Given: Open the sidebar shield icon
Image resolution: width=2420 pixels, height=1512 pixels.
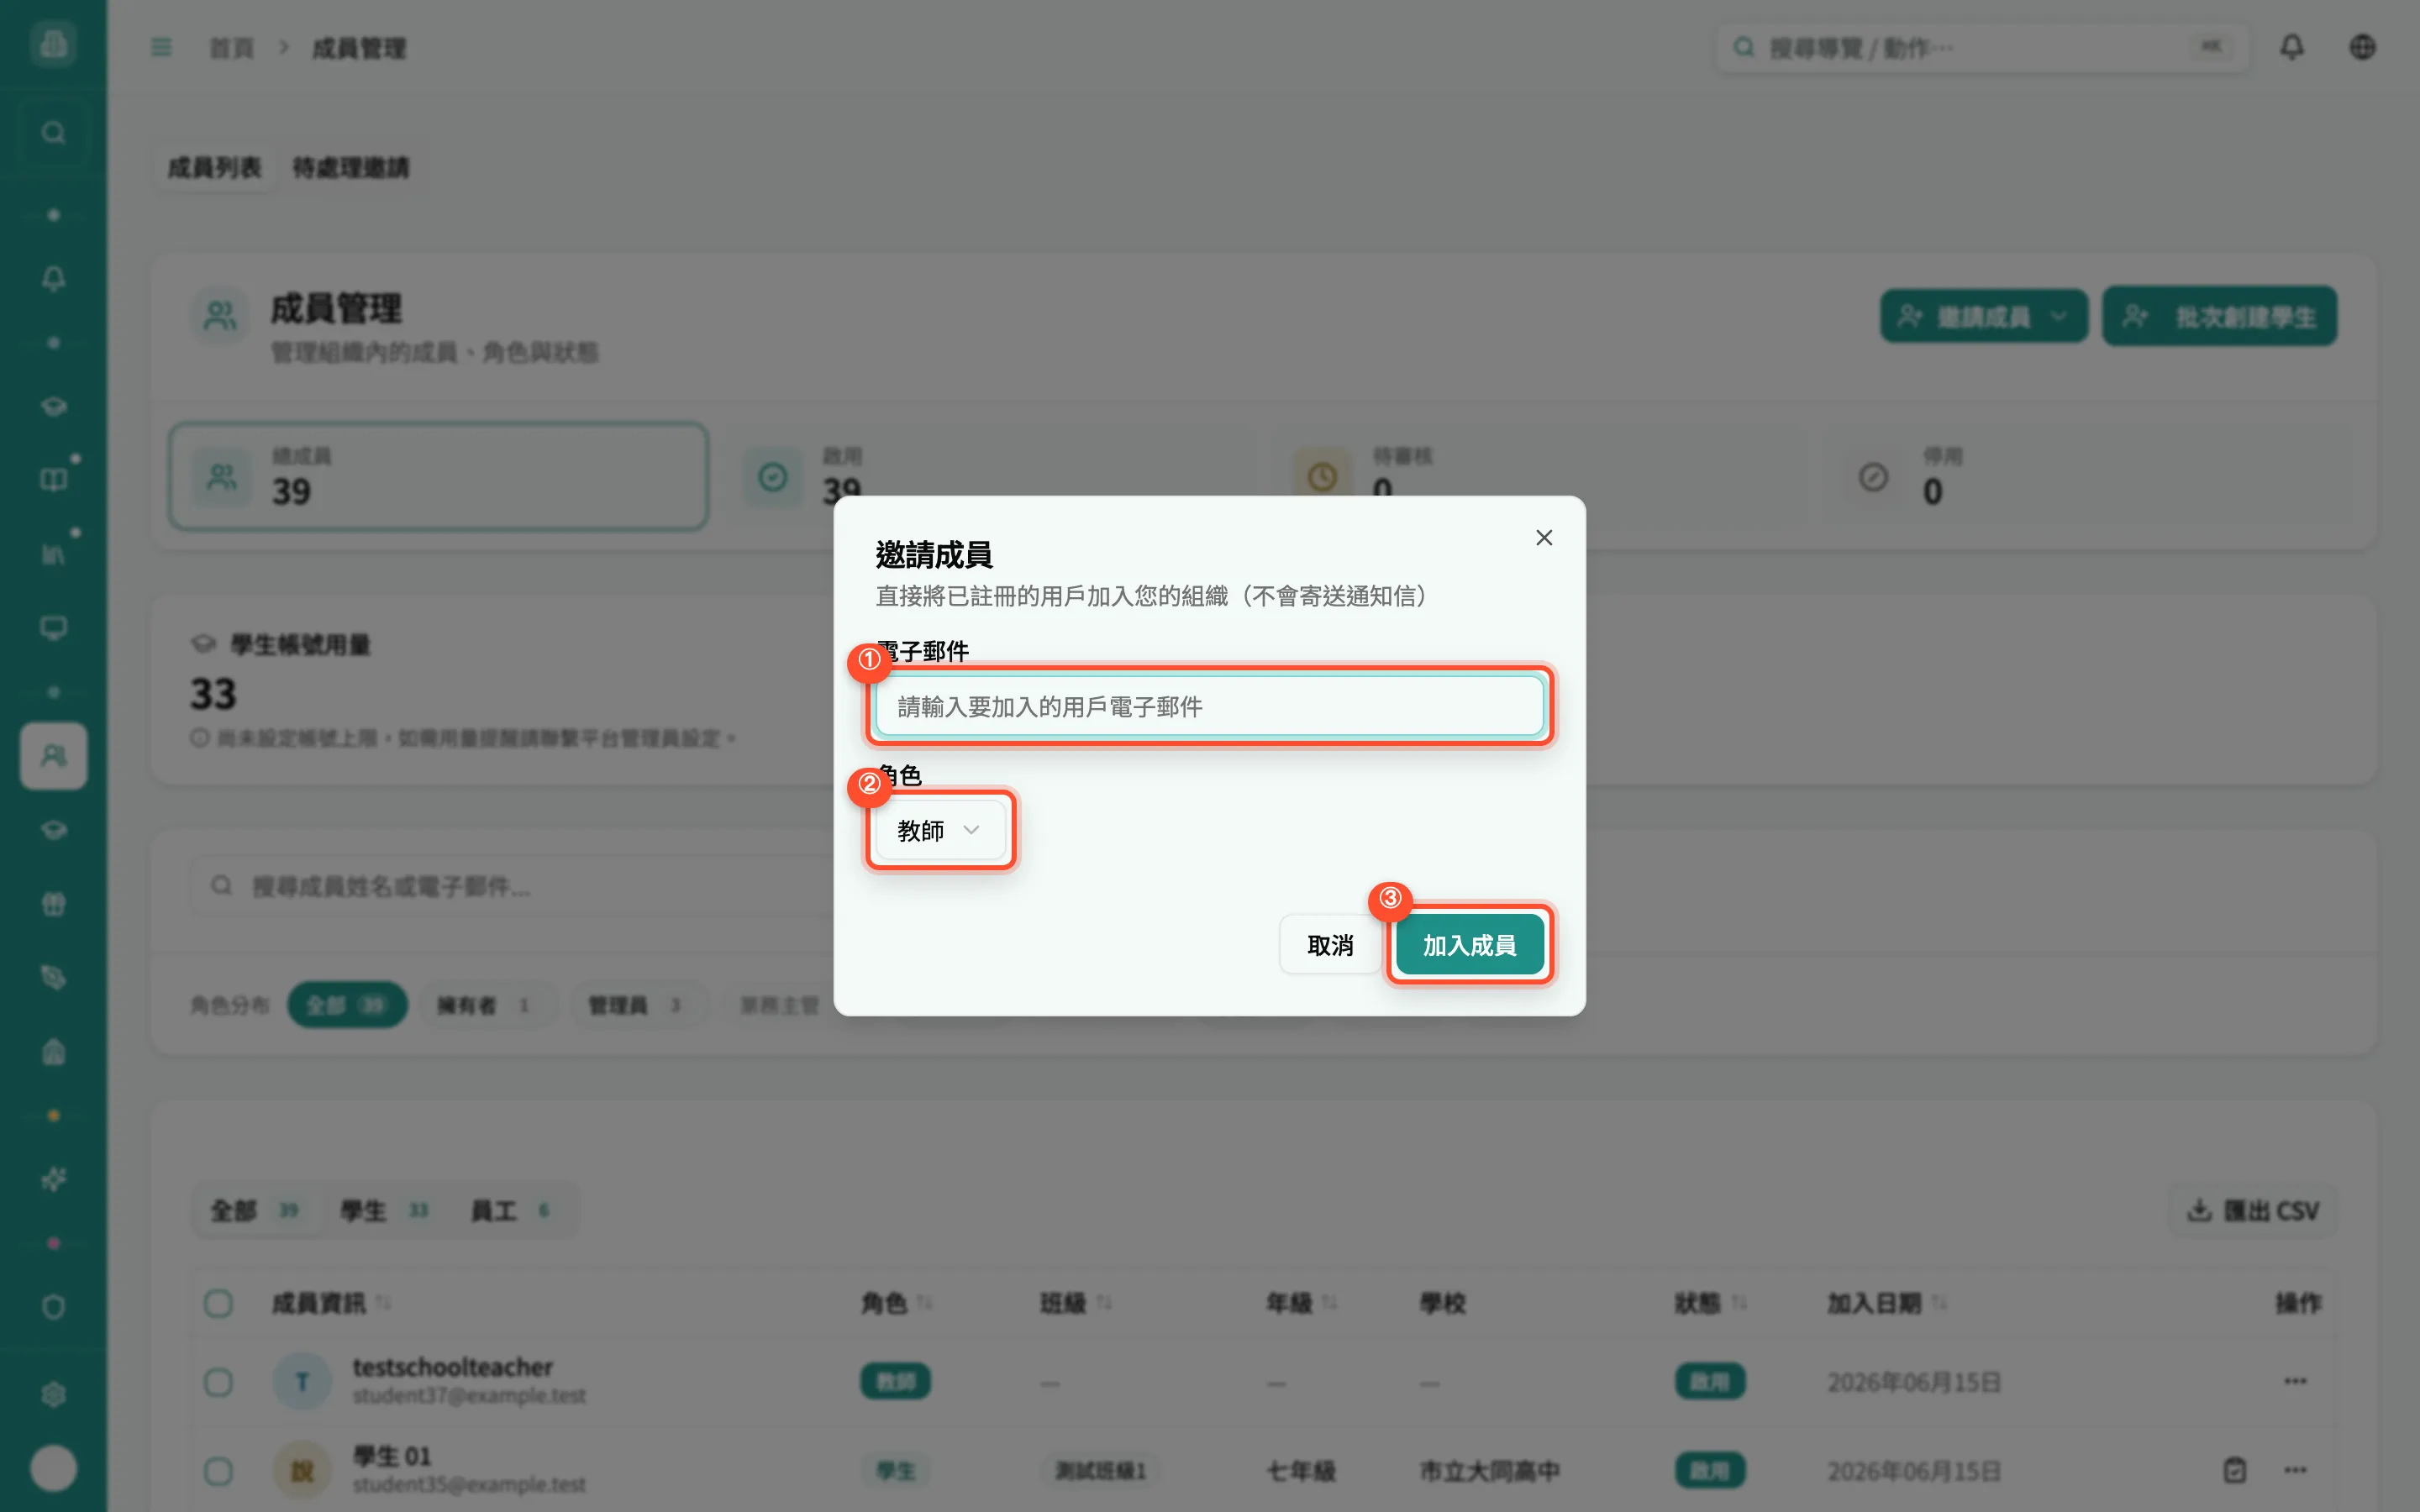Looking at the screenshot, I should point(53,1307).
